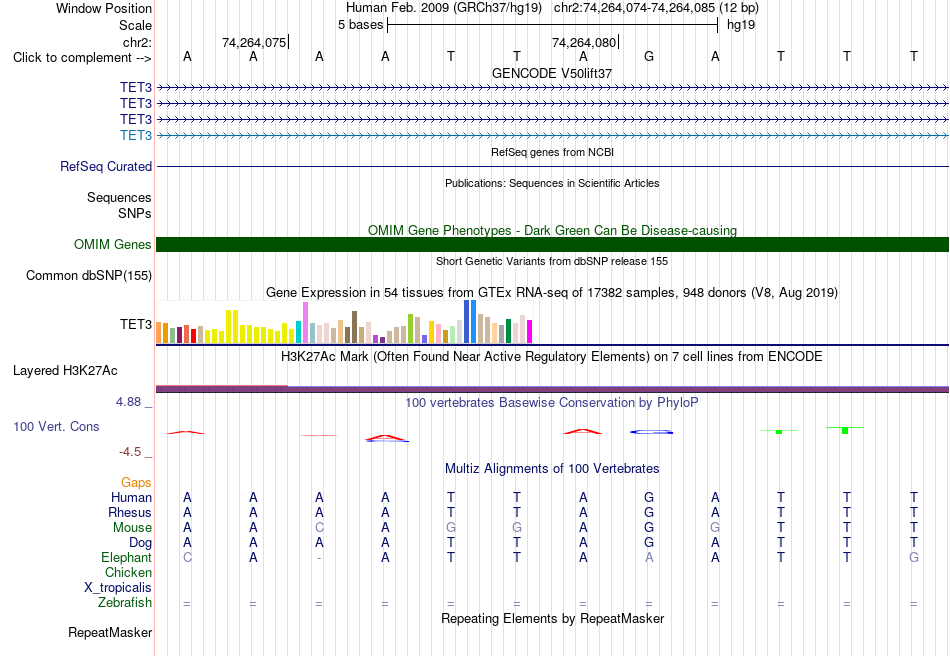This screenshot has width=950, height=656.
Task: Click the topmost dark blue TET3 transcript label
Action: pos(136,88)
